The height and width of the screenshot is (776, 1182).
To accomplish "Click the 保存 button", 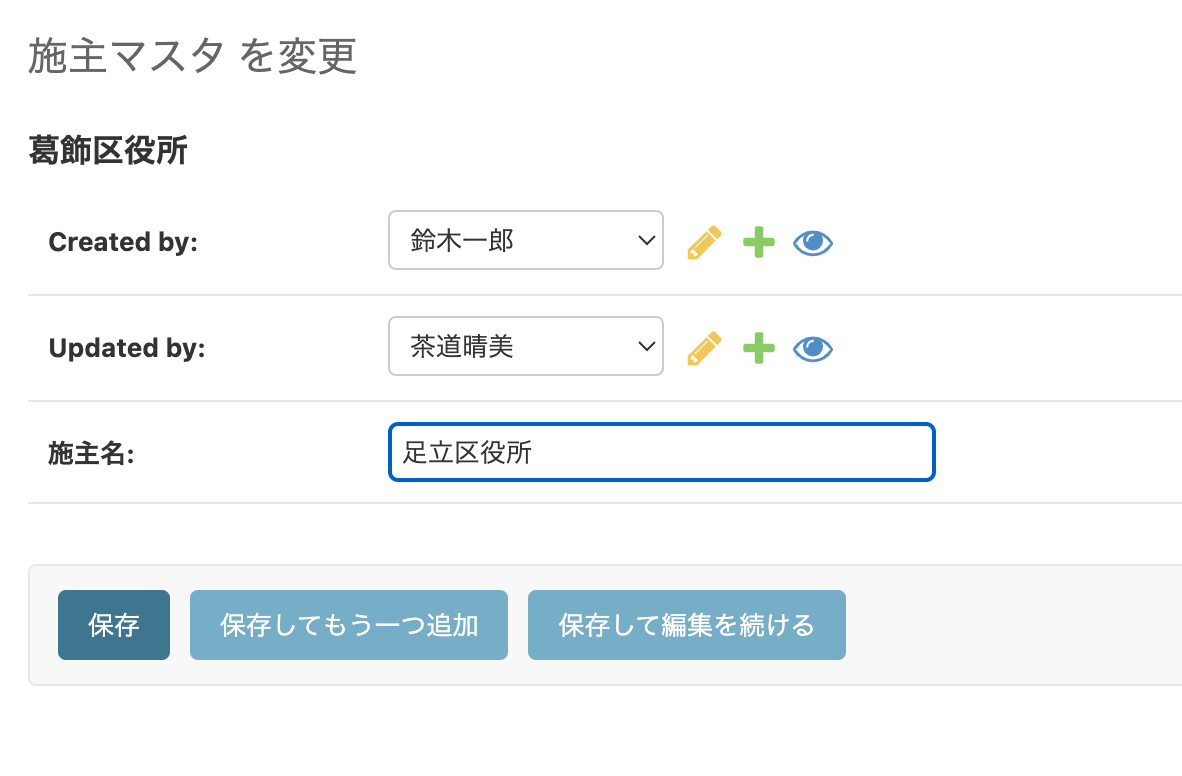I will coord(114,625).
